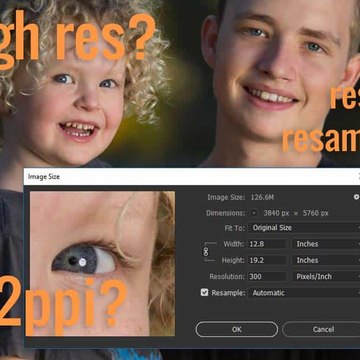Open the Image Size gear settings menu
Image resolution: width=360 pixels, height=360 pixels.
tap(356, 197)
